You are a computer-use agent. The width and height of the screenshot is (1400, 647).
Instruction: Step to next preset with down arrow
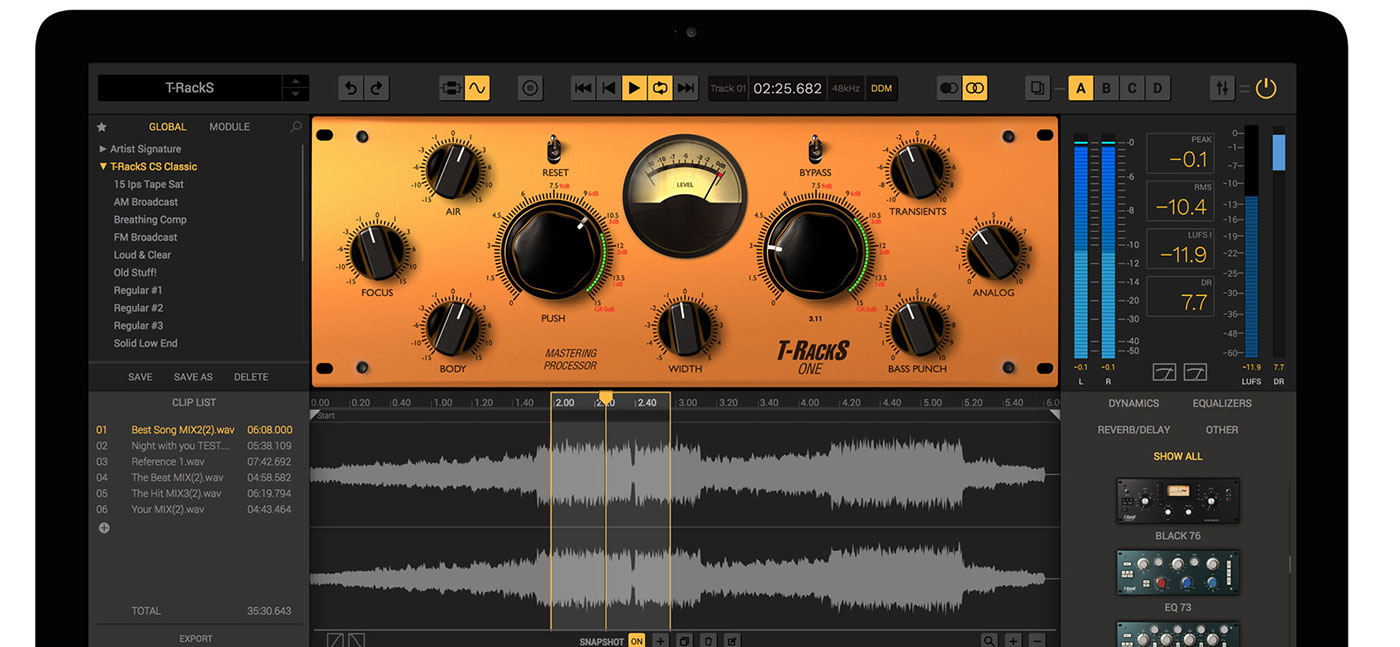(x=294, y=94)
